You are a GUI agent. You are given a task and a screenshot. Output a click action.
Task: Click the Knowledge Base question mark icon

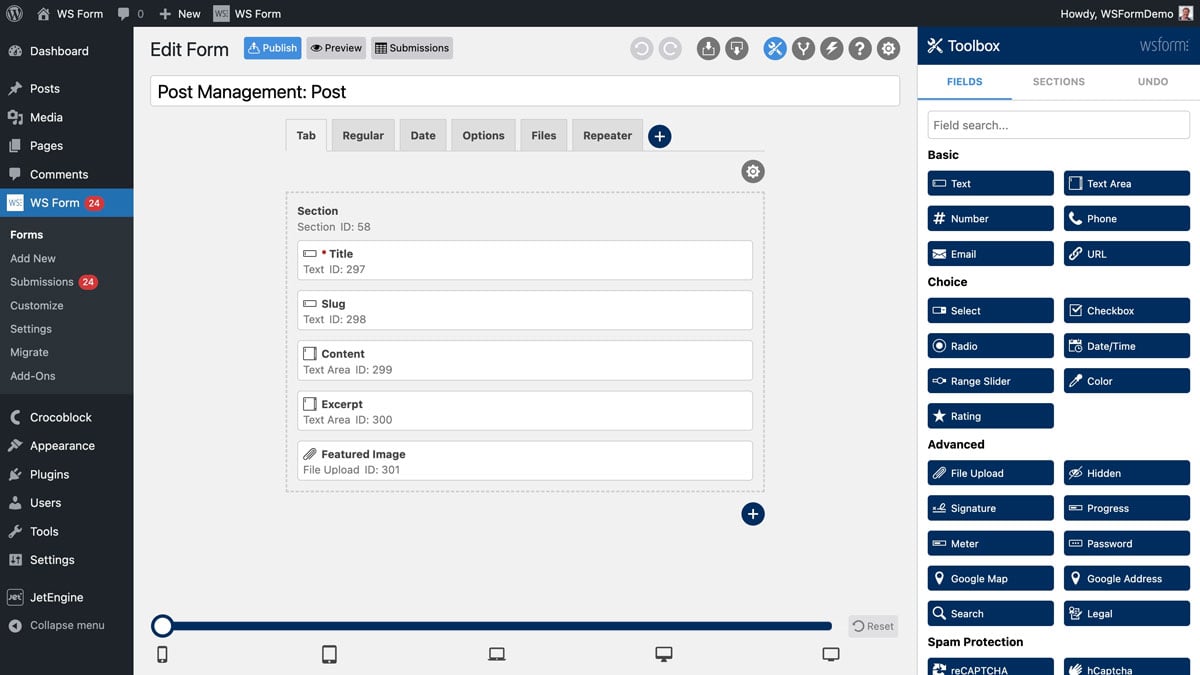(x=860, y=47)
